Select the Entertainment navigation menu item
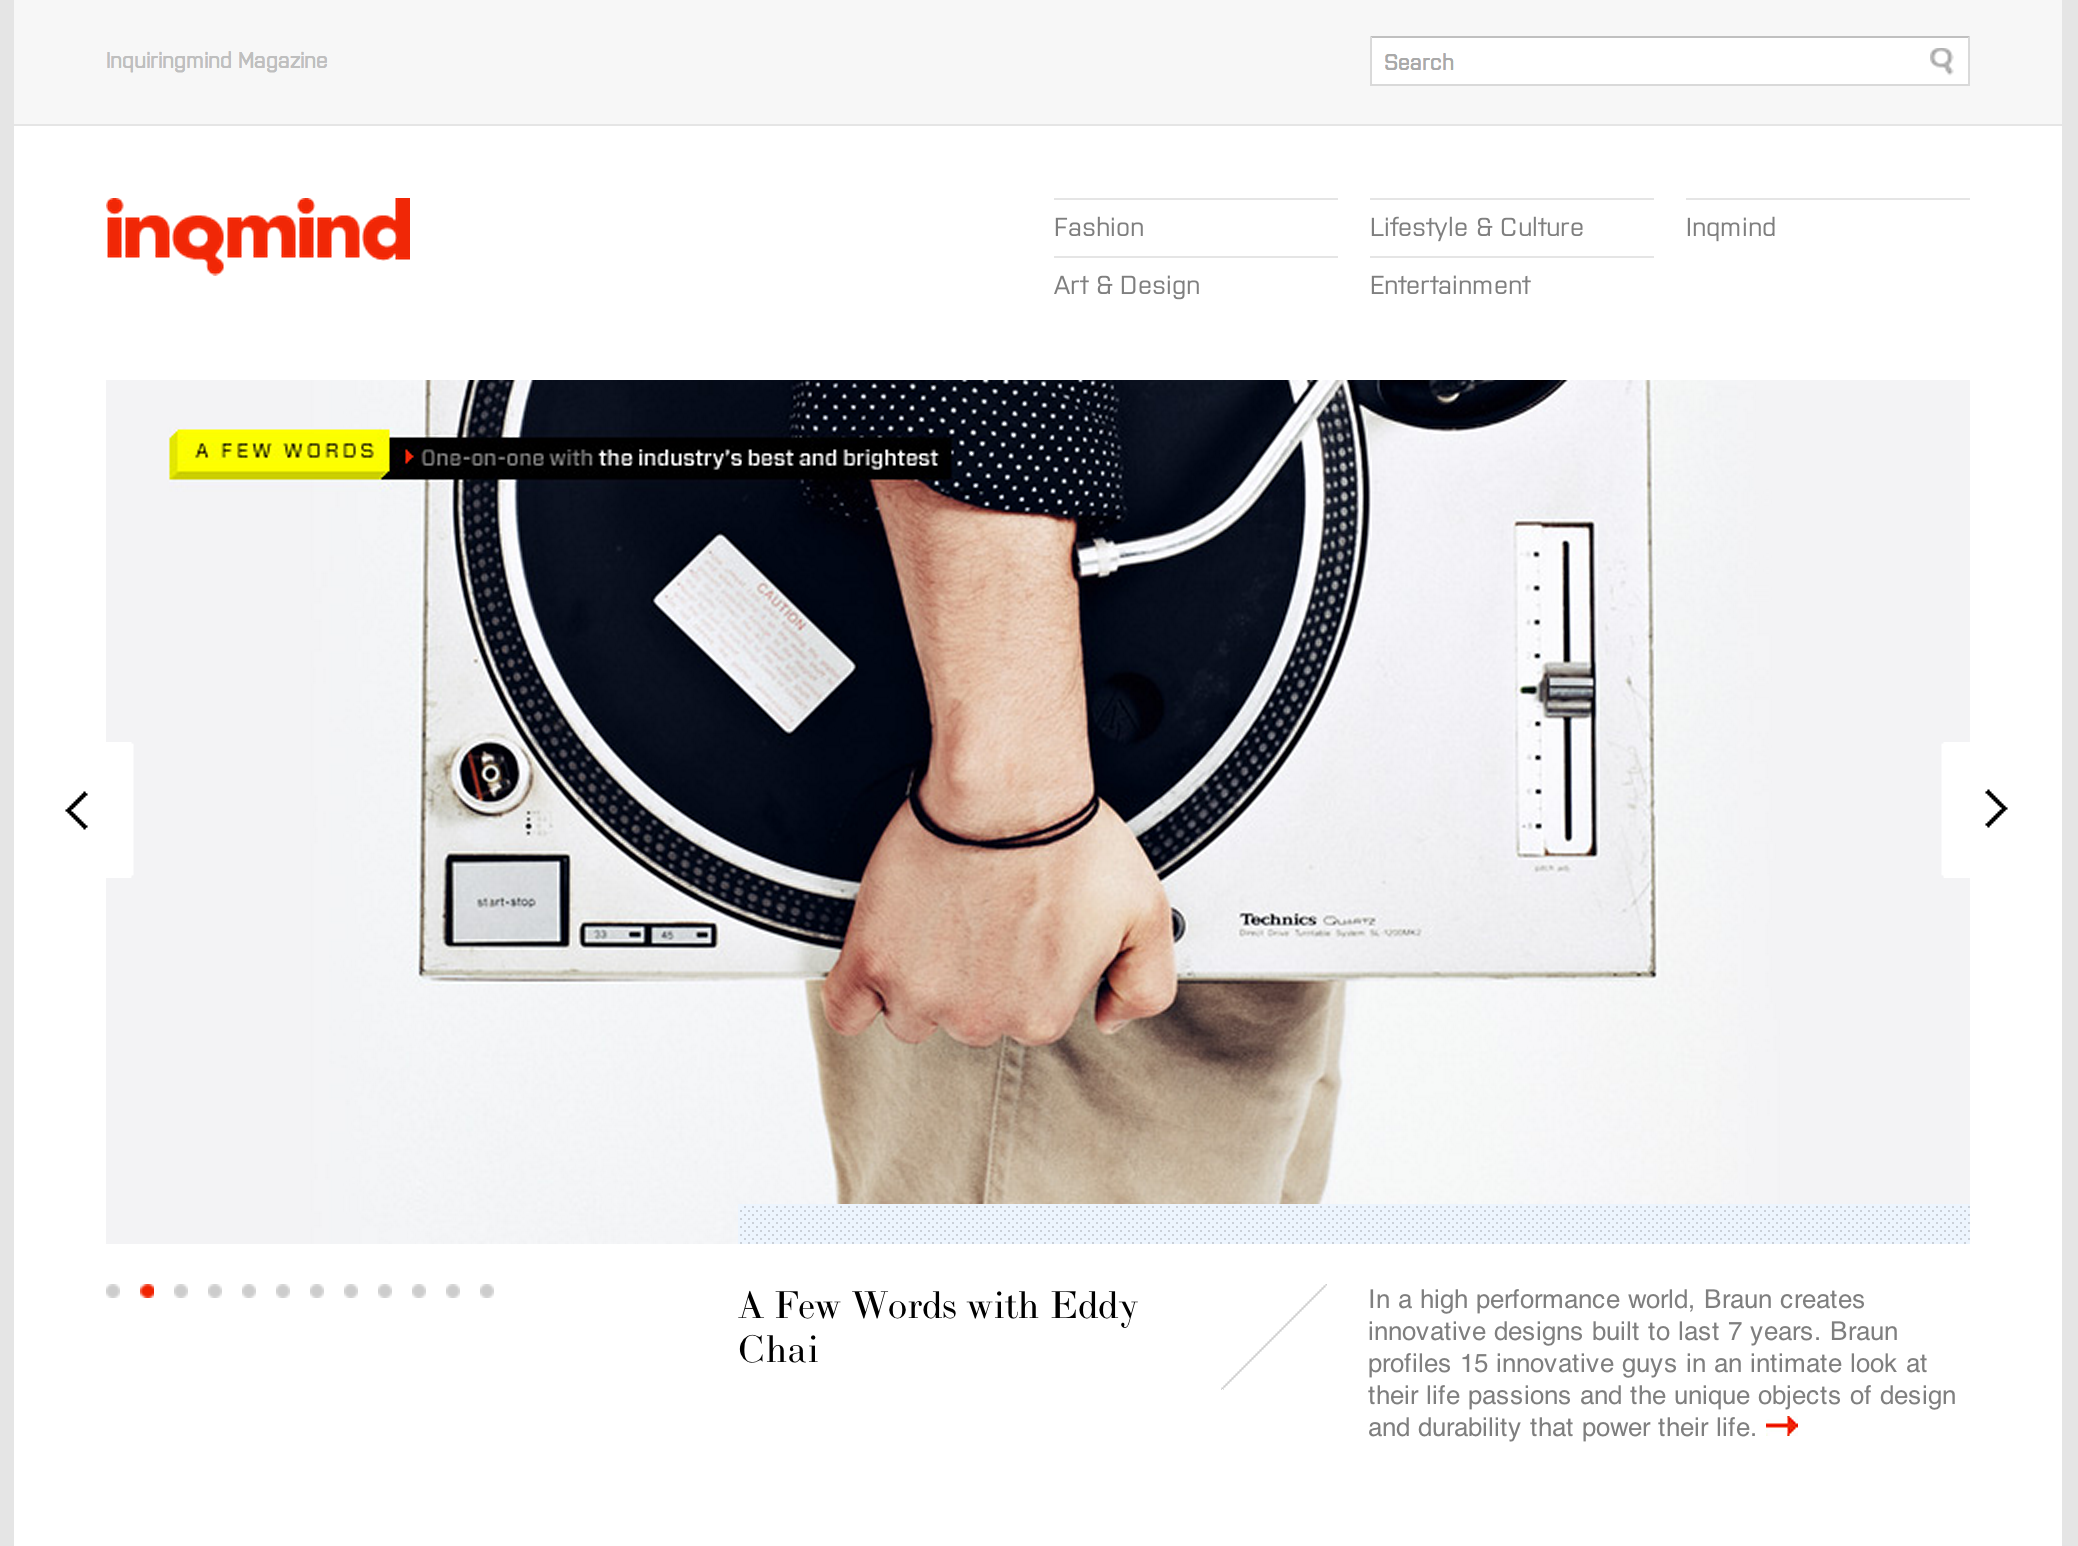The width and height of the screenshot is (2078, 1546). coord(1451,284)
